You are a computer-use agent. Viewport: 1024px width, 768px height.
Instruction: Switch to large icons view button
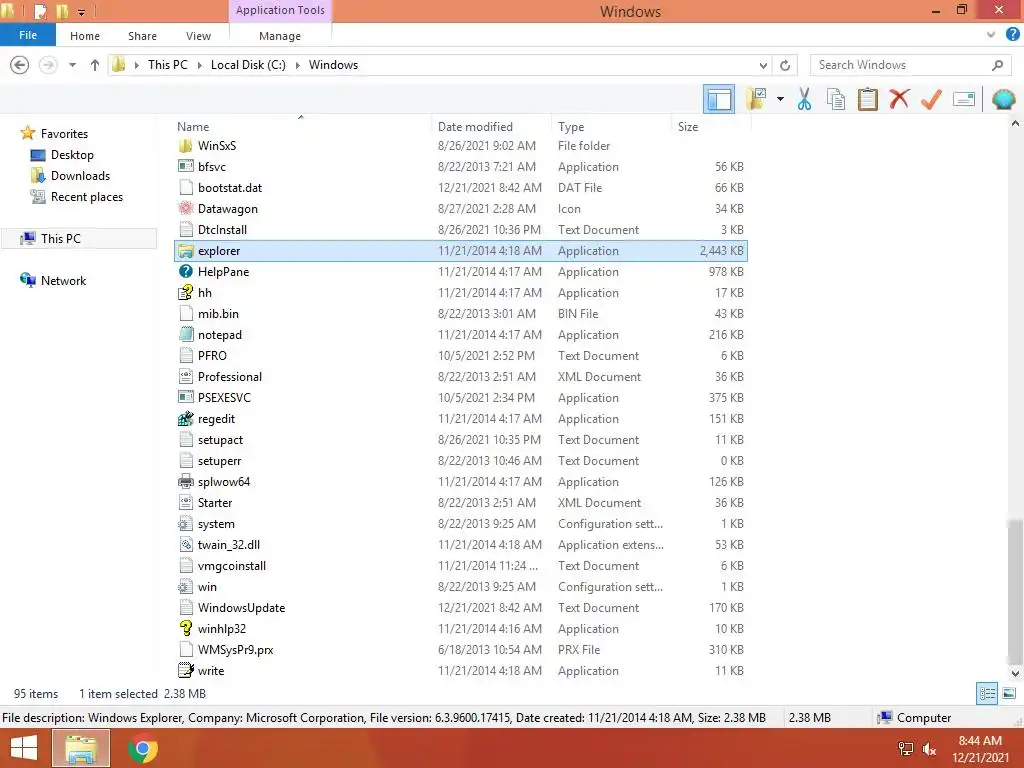tap(1009, 694)
